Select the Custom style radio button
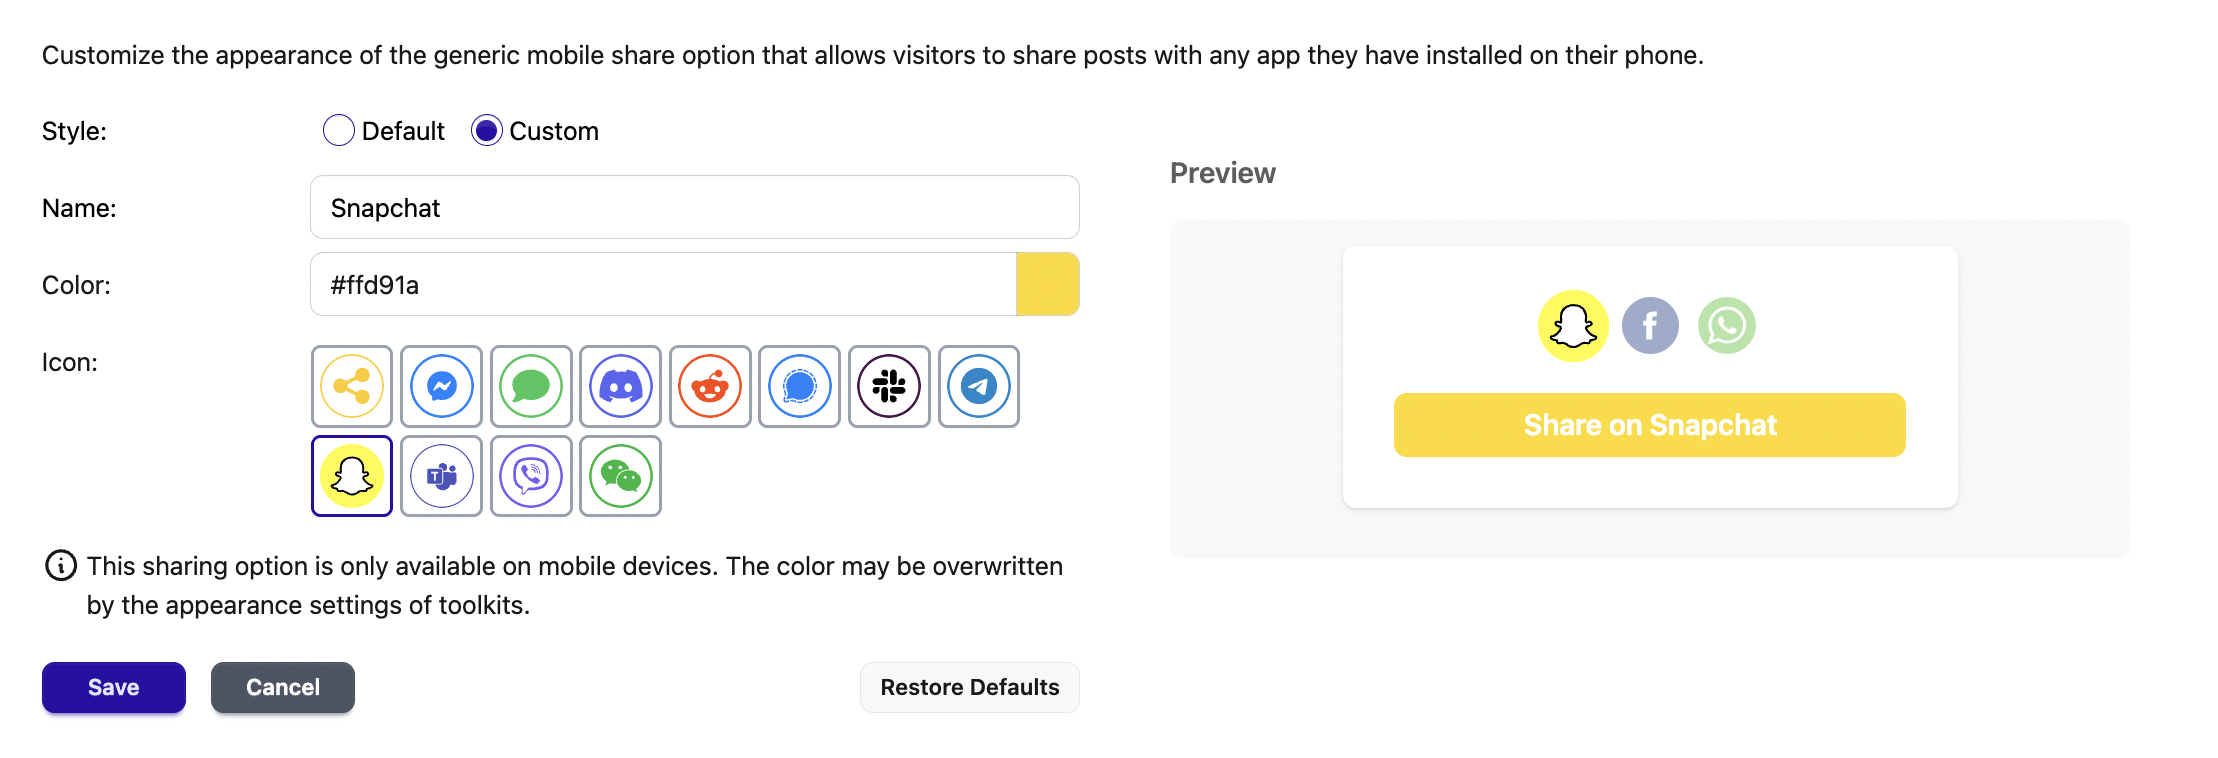Screen dimensions: 2218x758 pos(487,131)
